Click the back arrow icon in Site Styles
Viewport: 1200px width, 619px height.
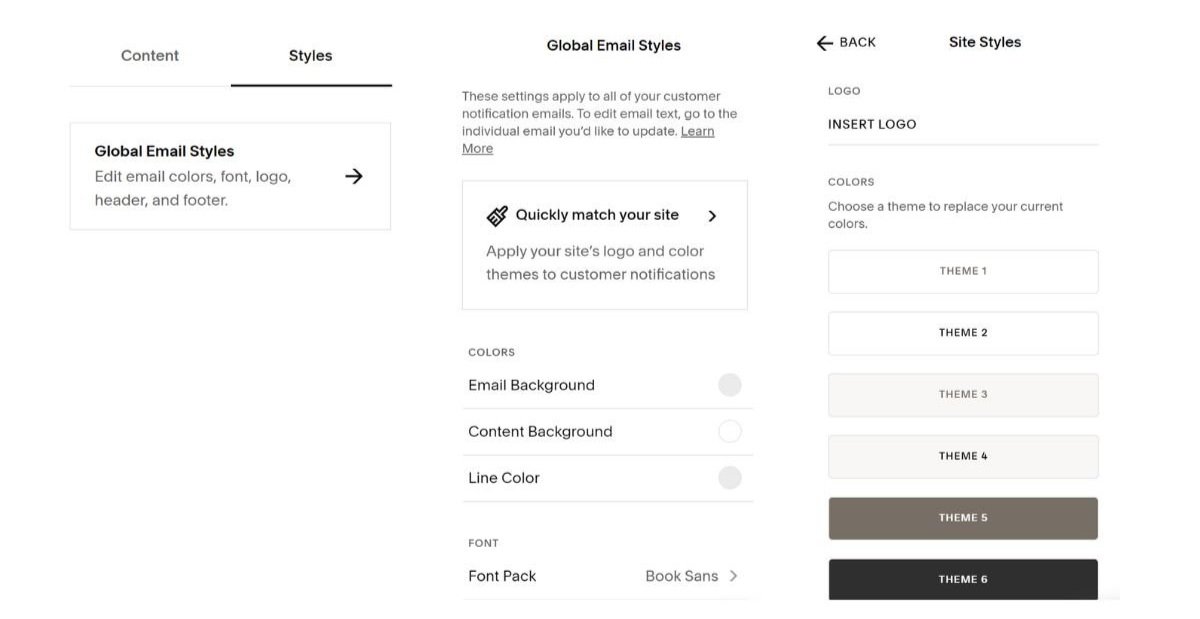click(822, 42)
